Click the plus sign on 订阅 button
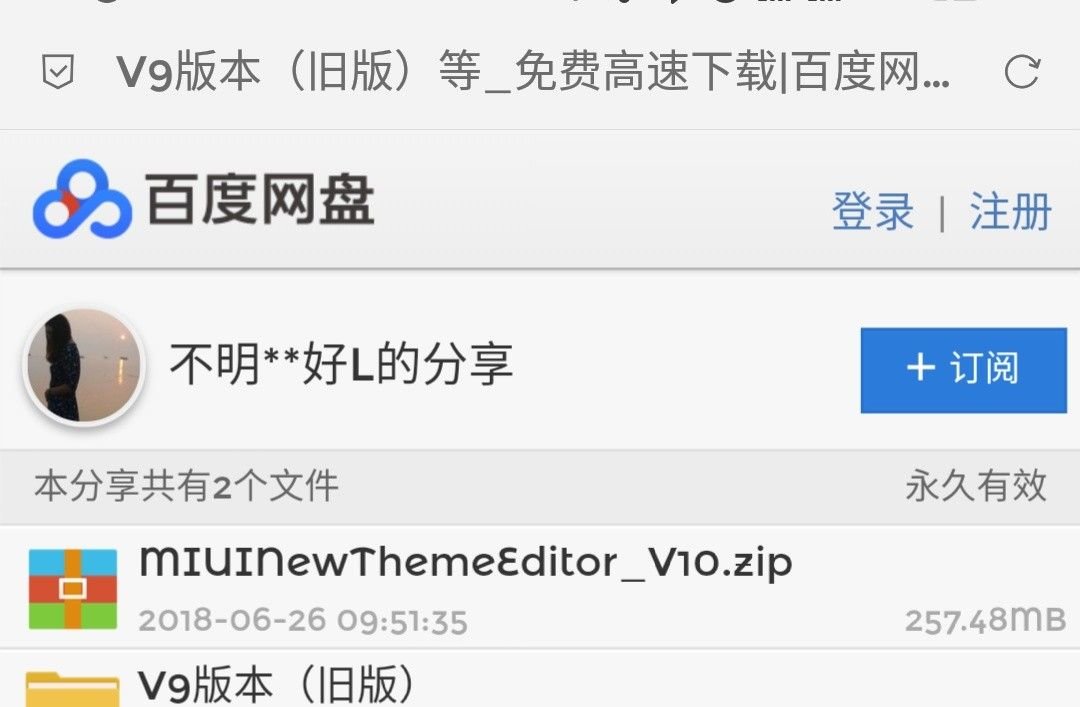The image size is (1080, 707). click(x=921, y=367)
